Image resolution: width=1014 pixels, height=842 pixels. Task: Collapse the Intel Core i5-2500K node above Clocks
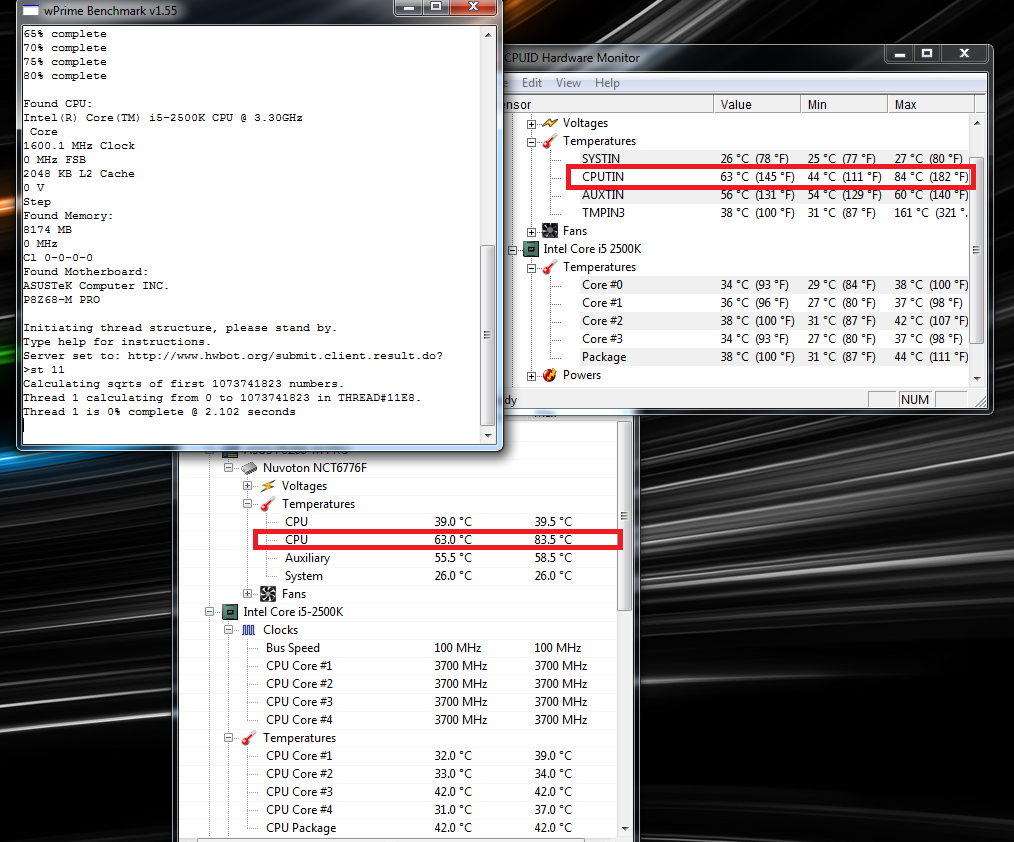pyautogui.click(x=209, y=612)
